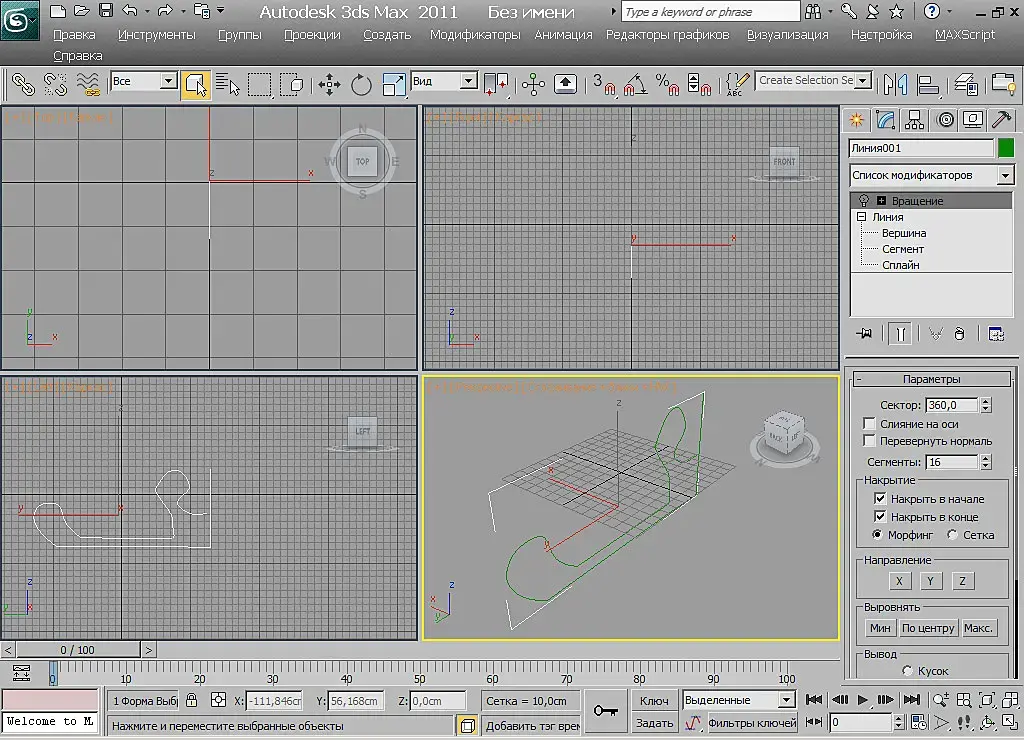Open the Create panel tab
This screenshot has height=740, width=1024.
856,120
